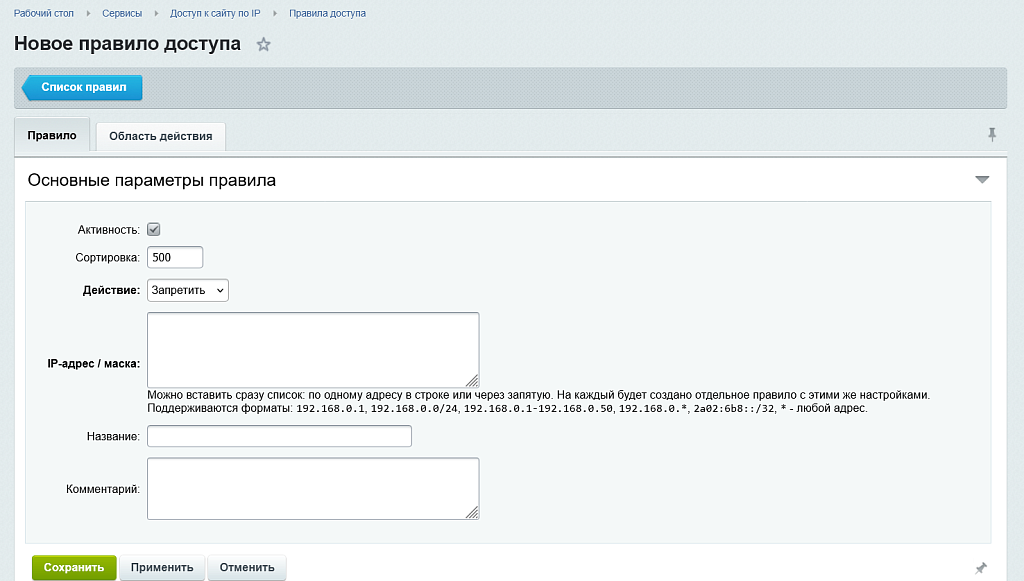Click inside the IP-адрес / маска textarea
The height and width of the screenshot is (581, 1024).
[x=313, y=350]
